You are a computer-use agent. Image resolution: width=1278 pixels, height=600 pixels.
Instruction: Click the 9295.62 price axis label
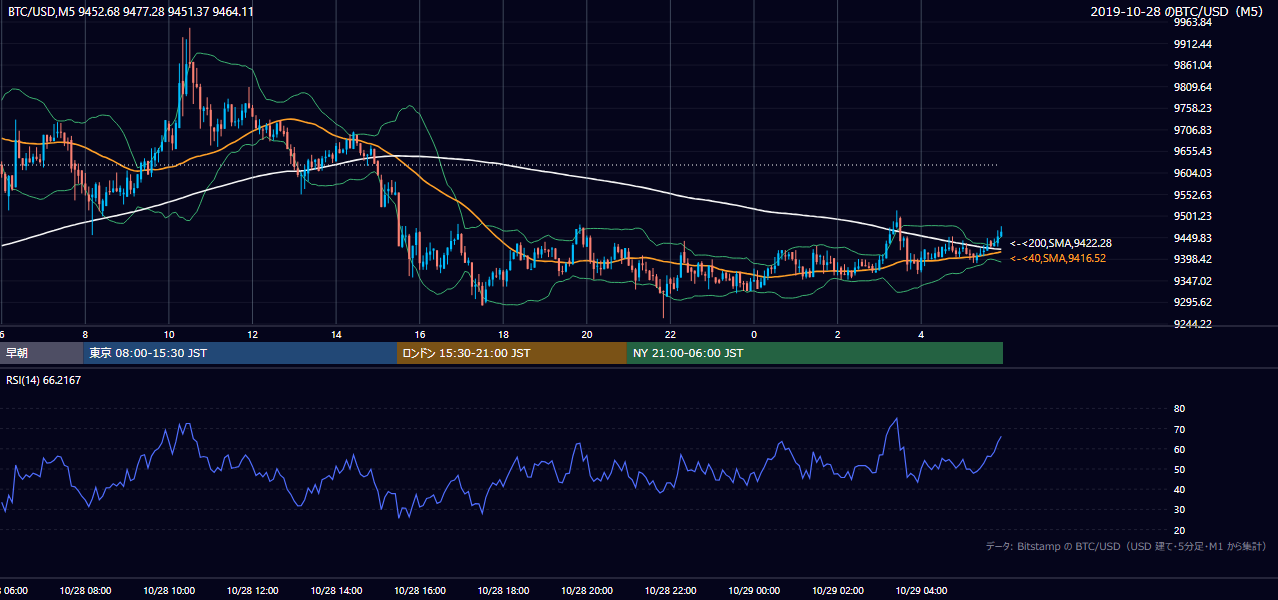1193,302
